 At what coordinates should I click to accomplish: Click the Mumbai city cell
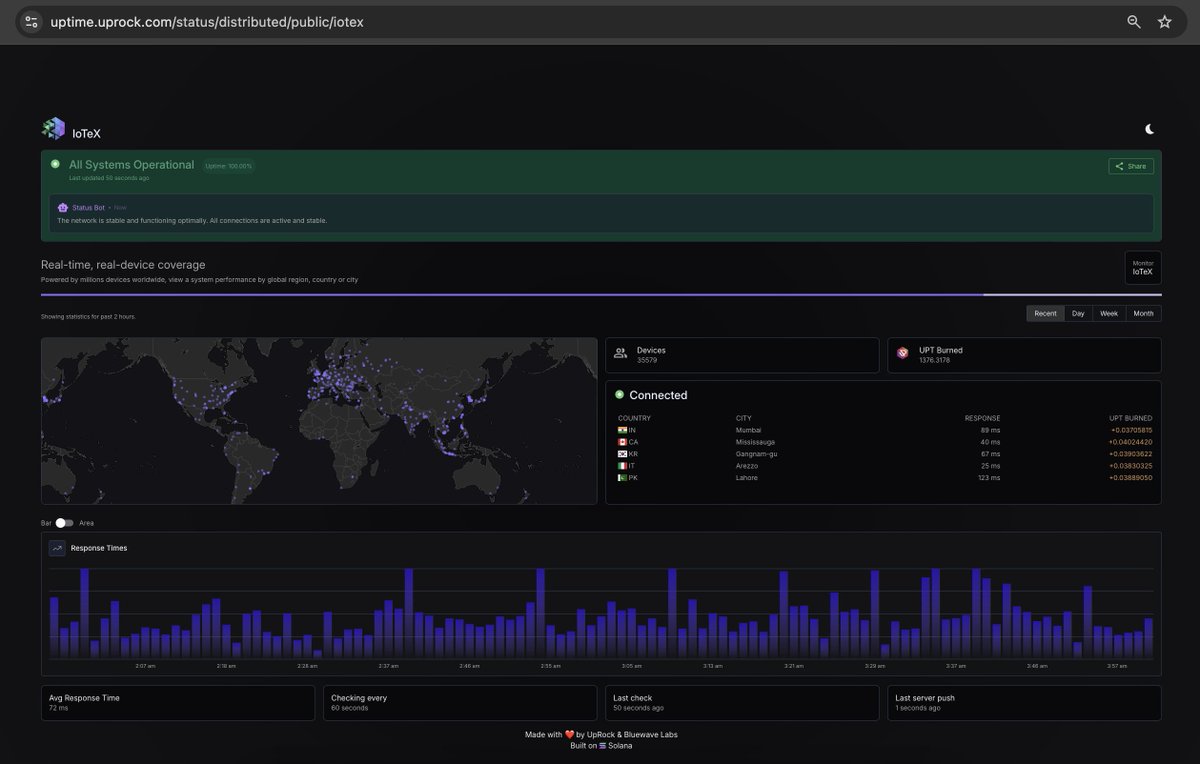coord(748,430)
